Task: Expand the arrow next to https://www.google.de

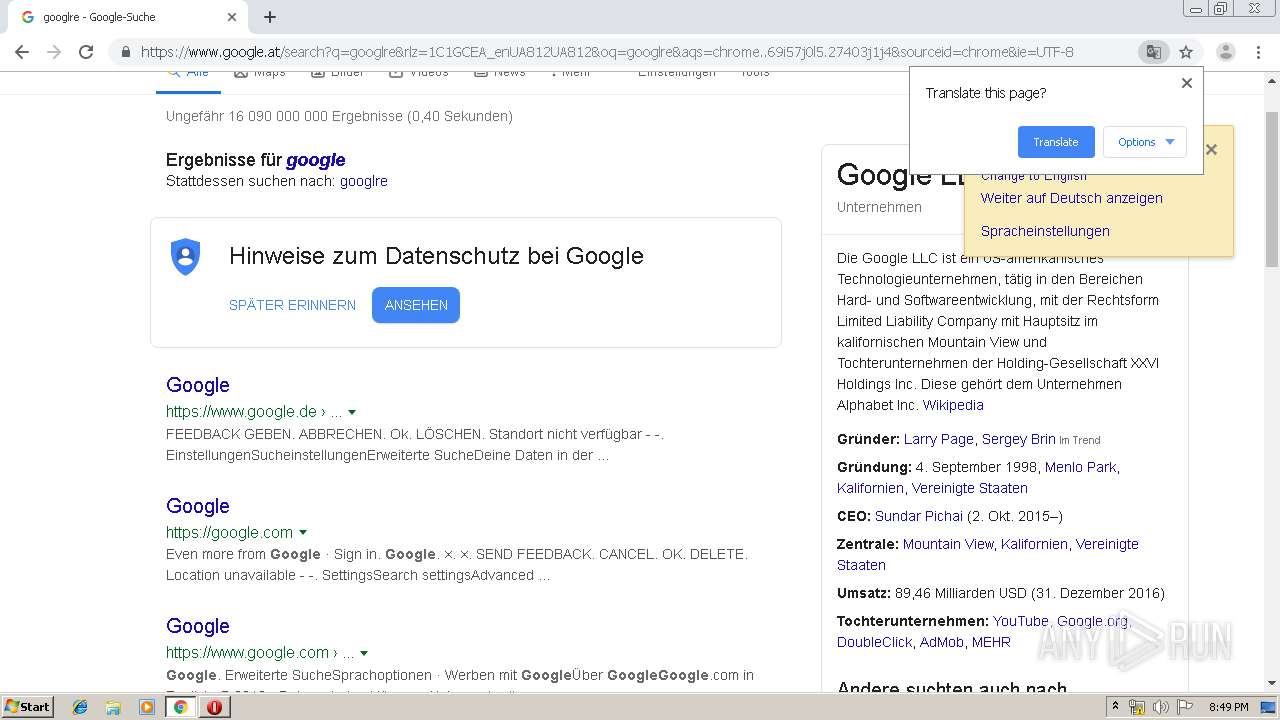Action: click(x=352, y=412)
